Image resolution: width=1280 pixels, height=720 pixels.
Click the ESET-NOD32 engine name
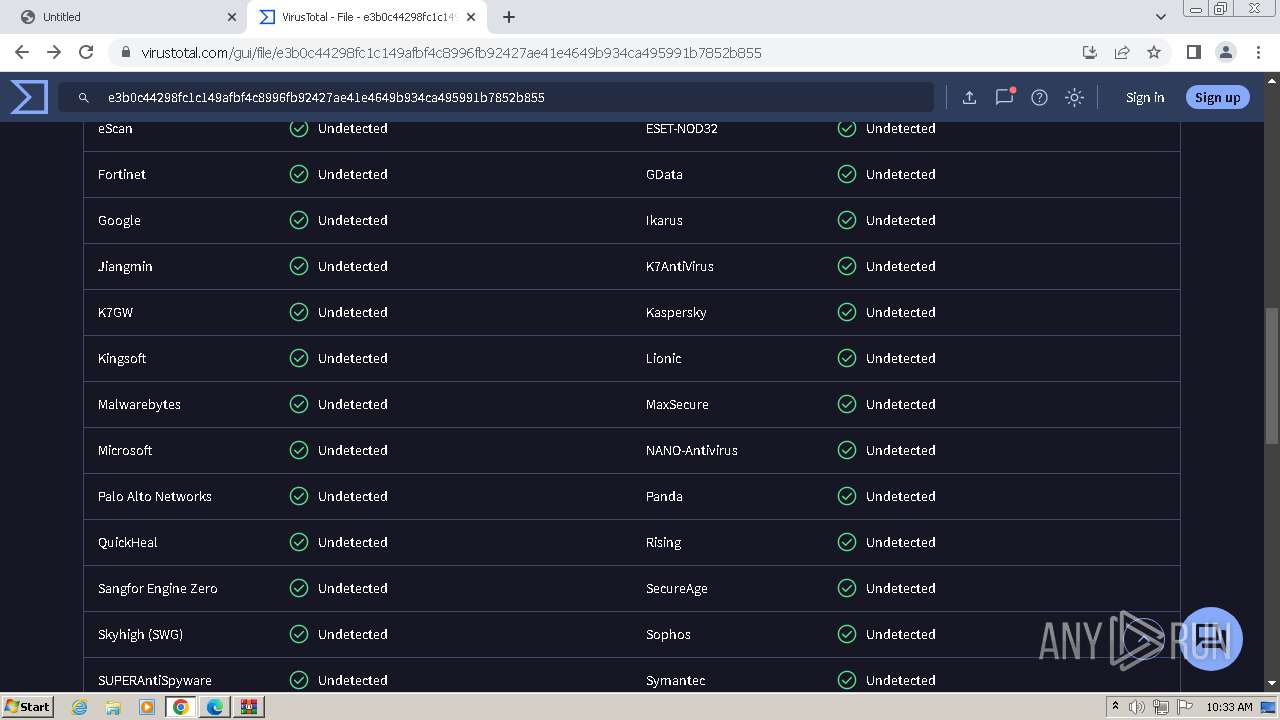(x=682, y=128)
